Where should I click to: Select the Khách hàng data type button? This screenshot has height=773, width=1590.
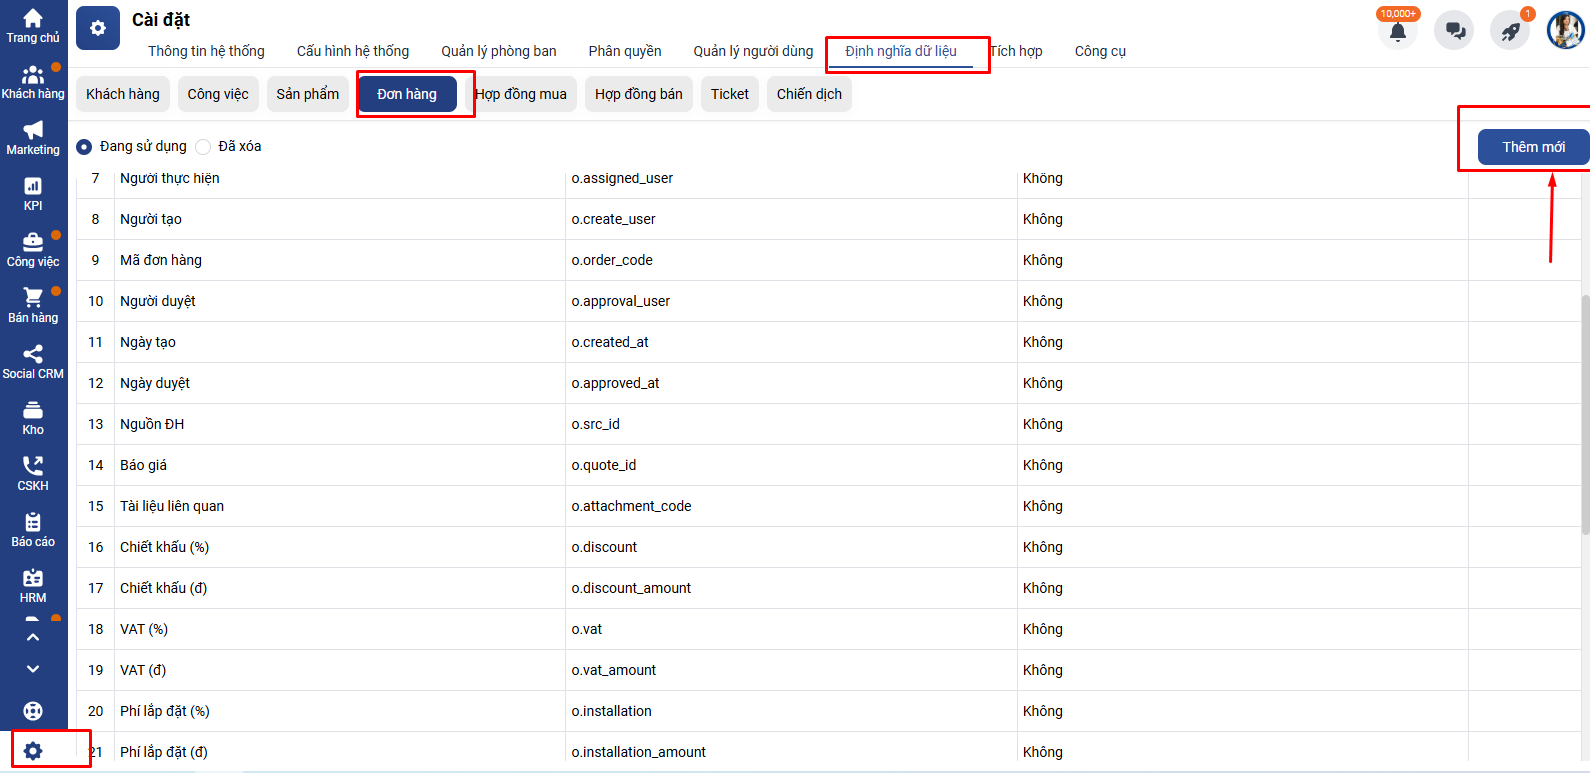(122, 94)
